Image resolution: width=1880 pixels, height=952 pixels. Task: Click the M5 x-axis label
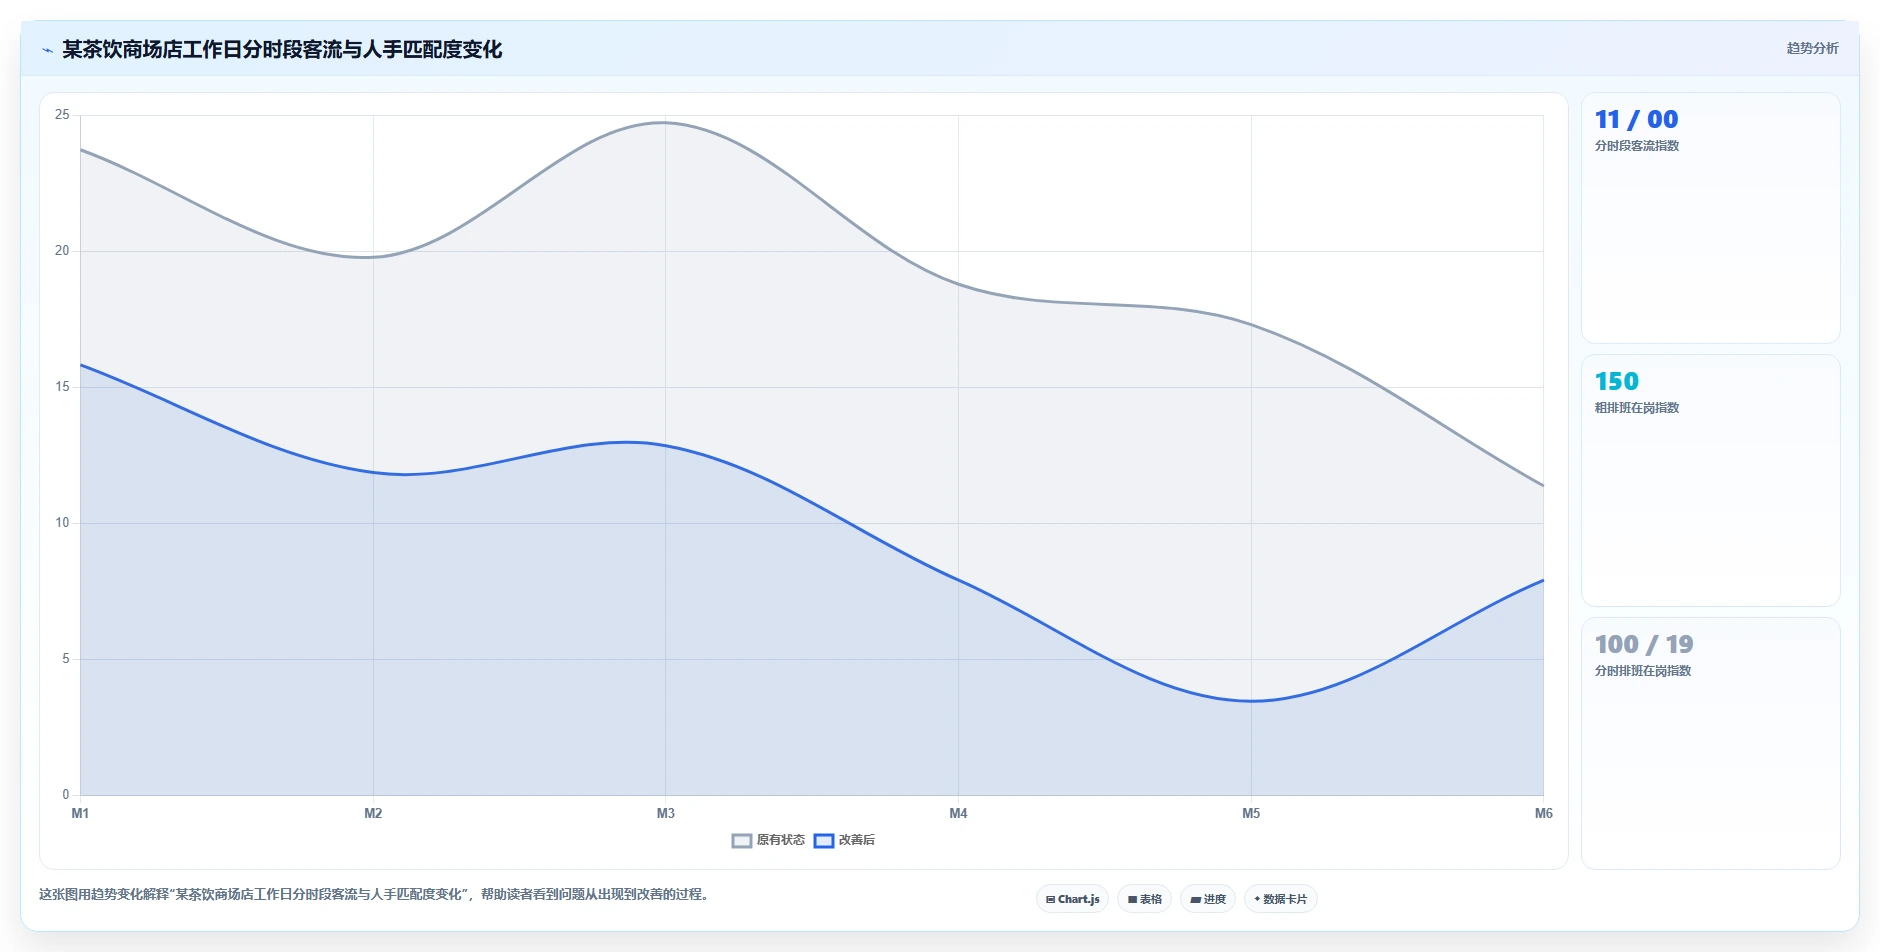point(1251,813)
